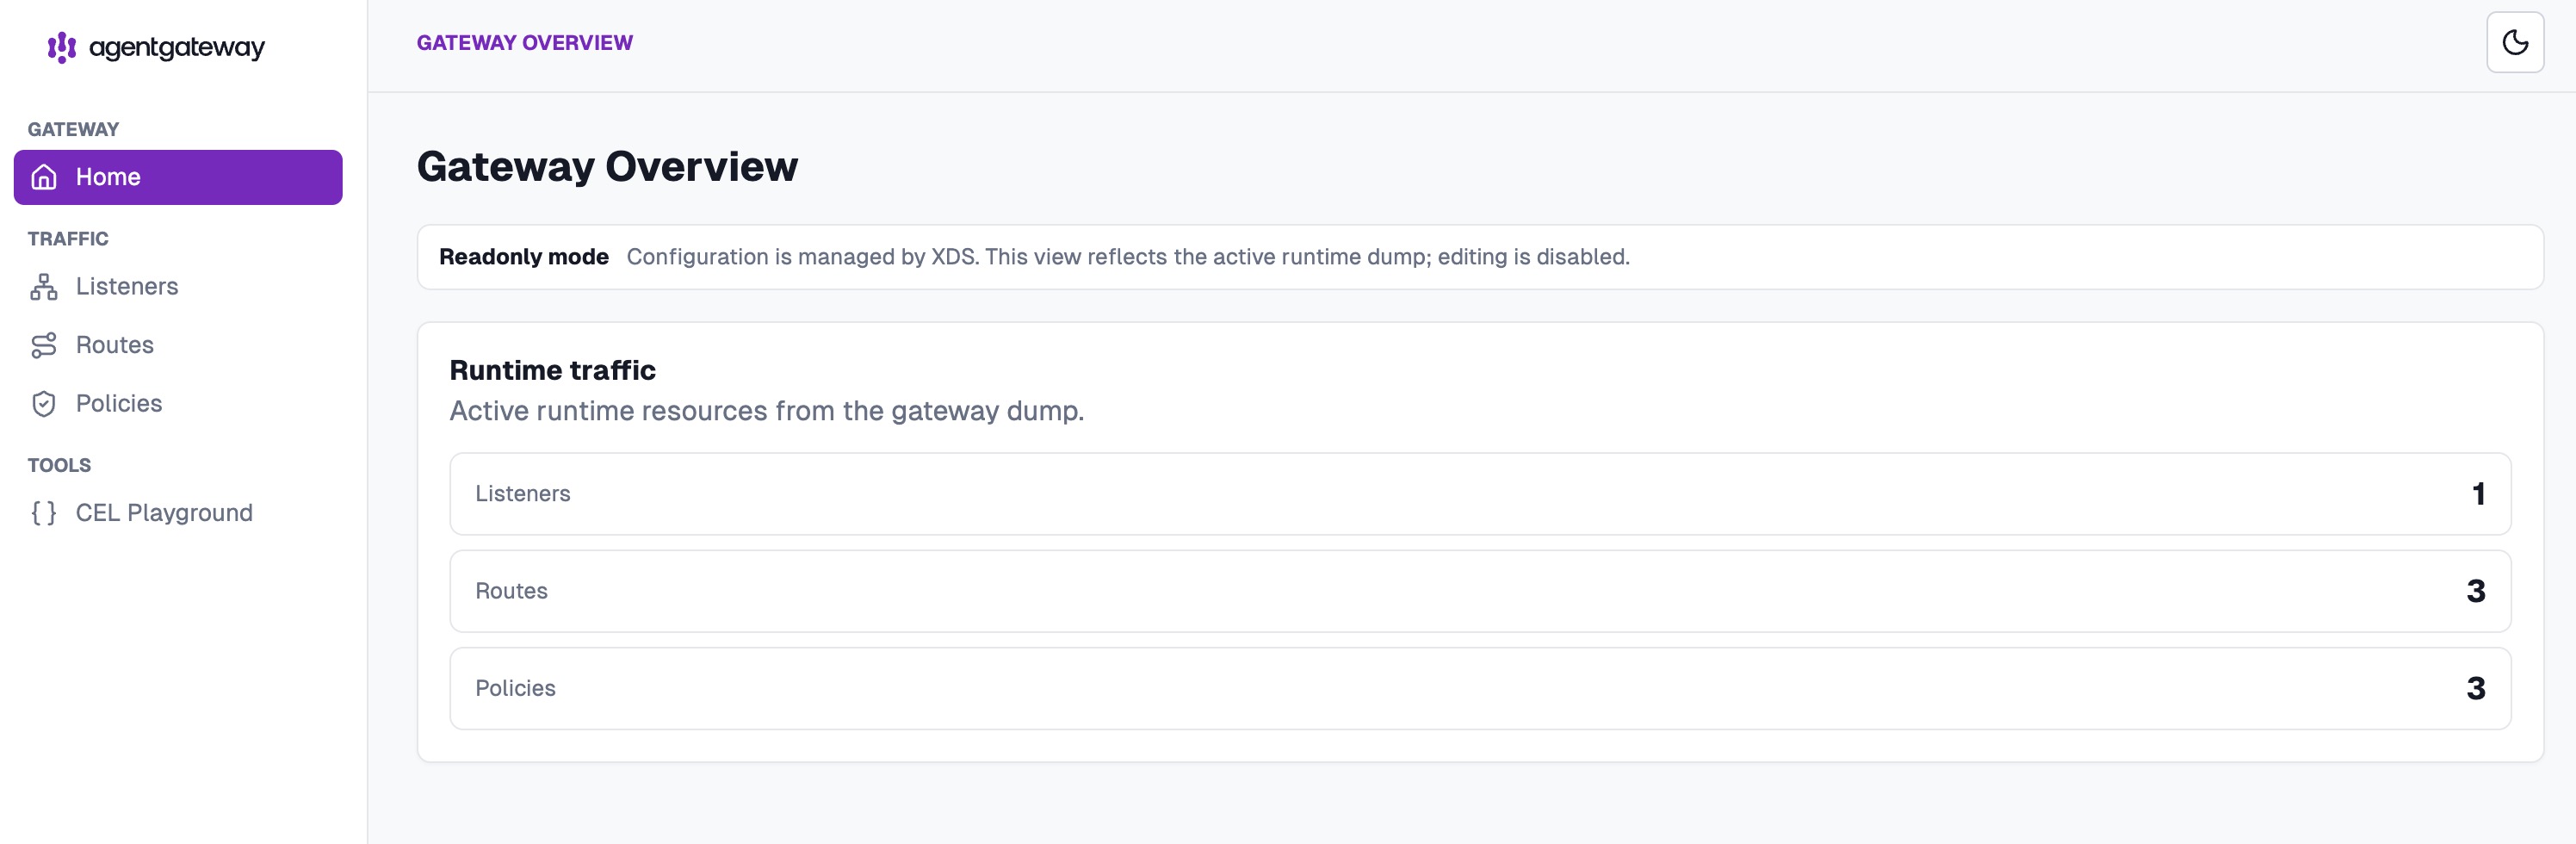Click the Policies shield icon
Viewport: 2576px width, 844px height.
(44, 404)
